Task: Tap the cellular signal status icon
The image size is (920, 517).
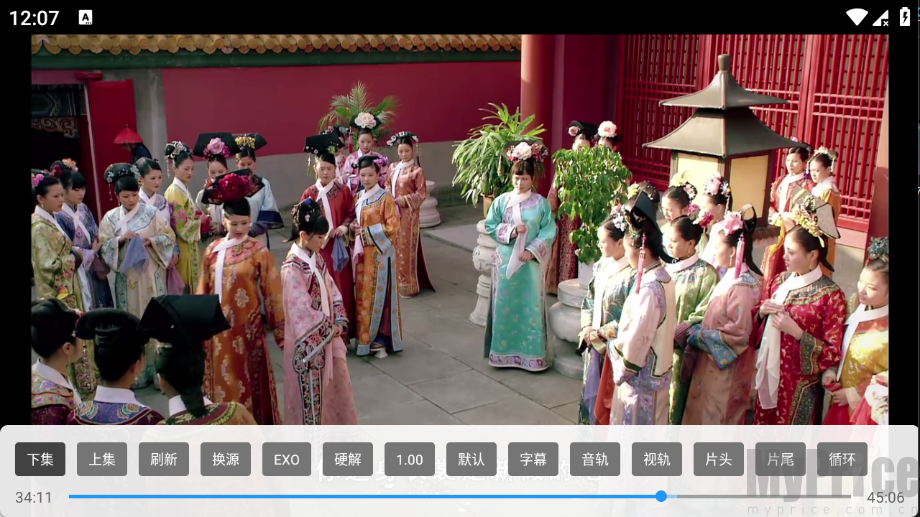Action: tap(881, 18)
